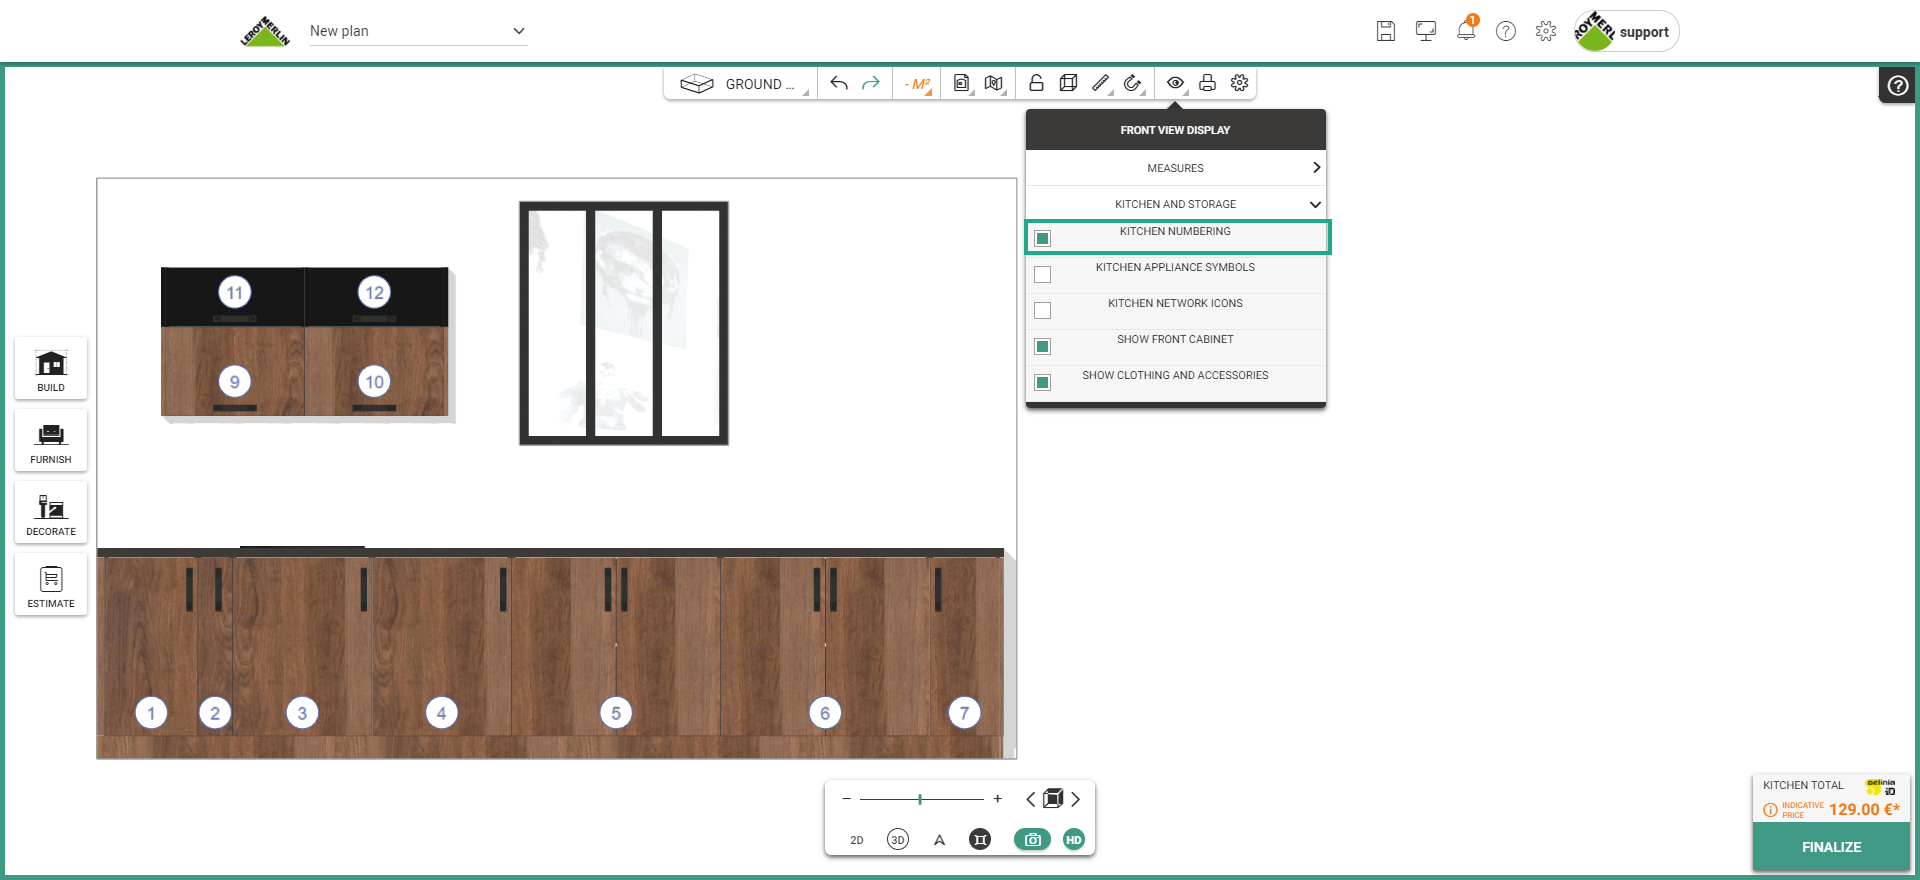1920x880 pixels.
Task: Open the New plan dropdown
Action: coord(418,31)
